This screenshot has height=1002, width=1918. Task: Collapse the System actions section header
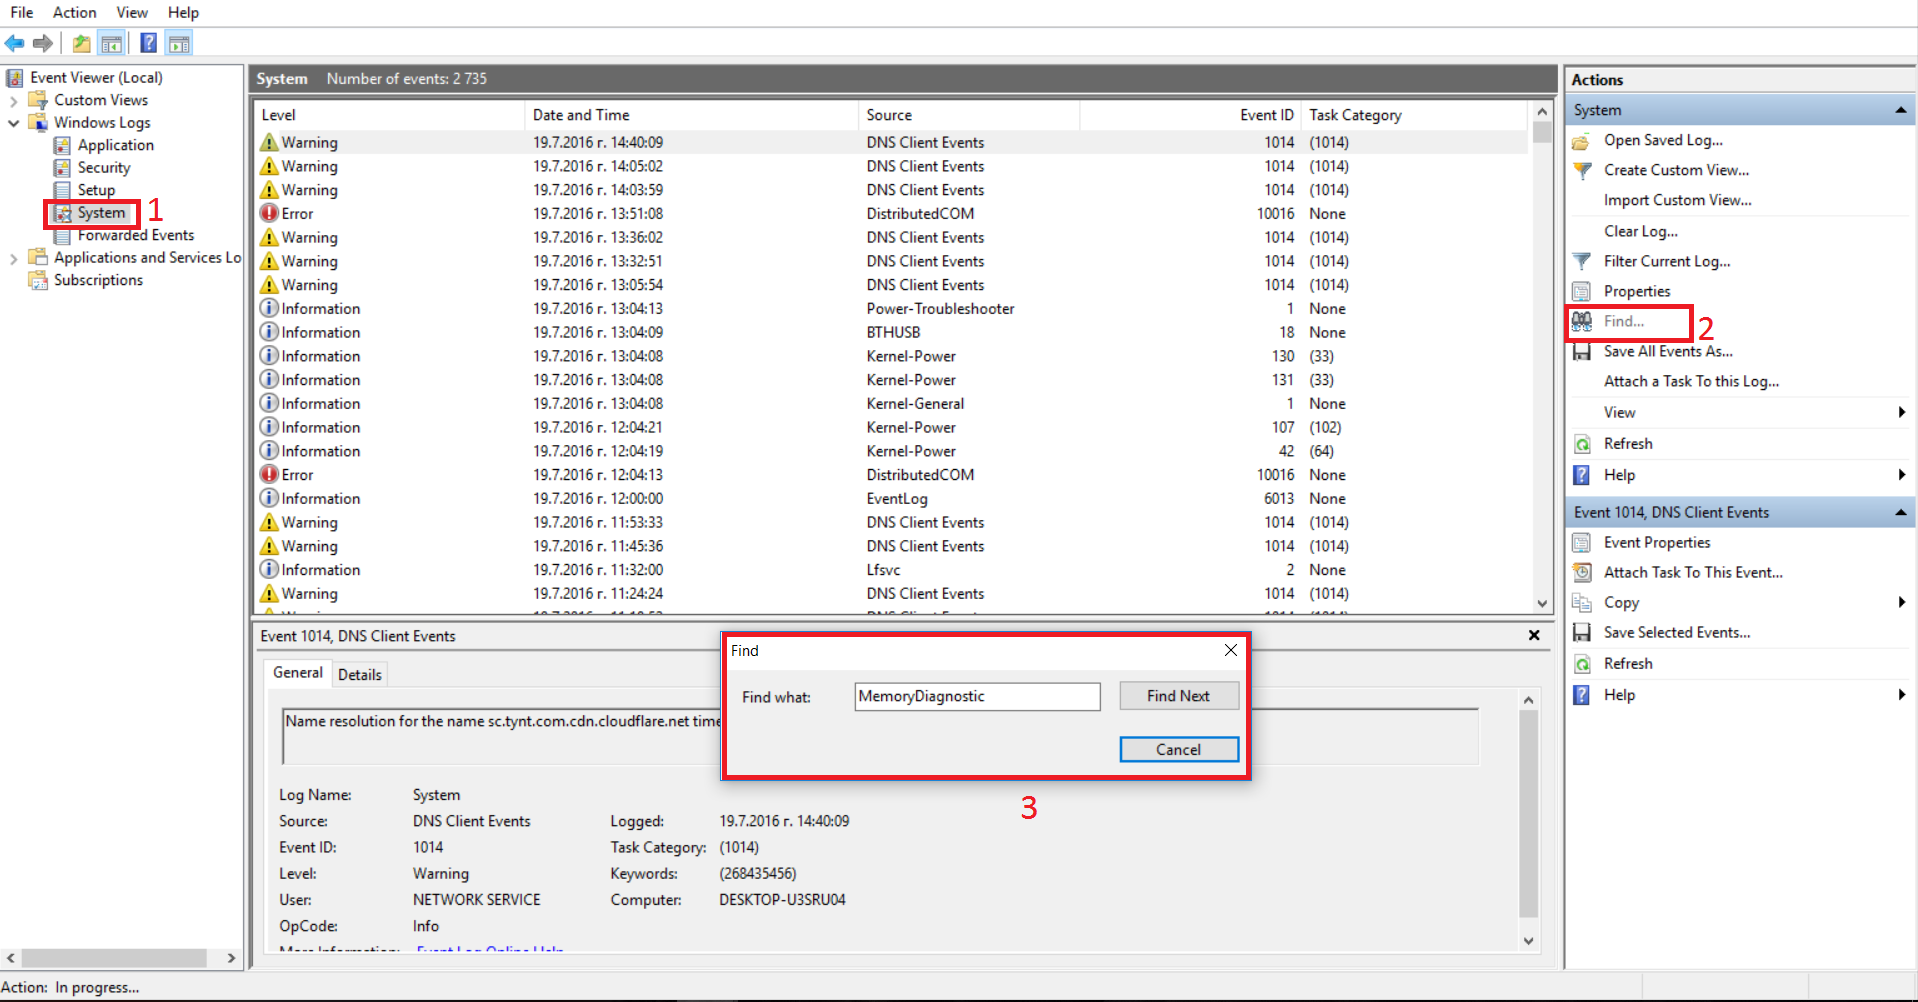click(1900, 110)
